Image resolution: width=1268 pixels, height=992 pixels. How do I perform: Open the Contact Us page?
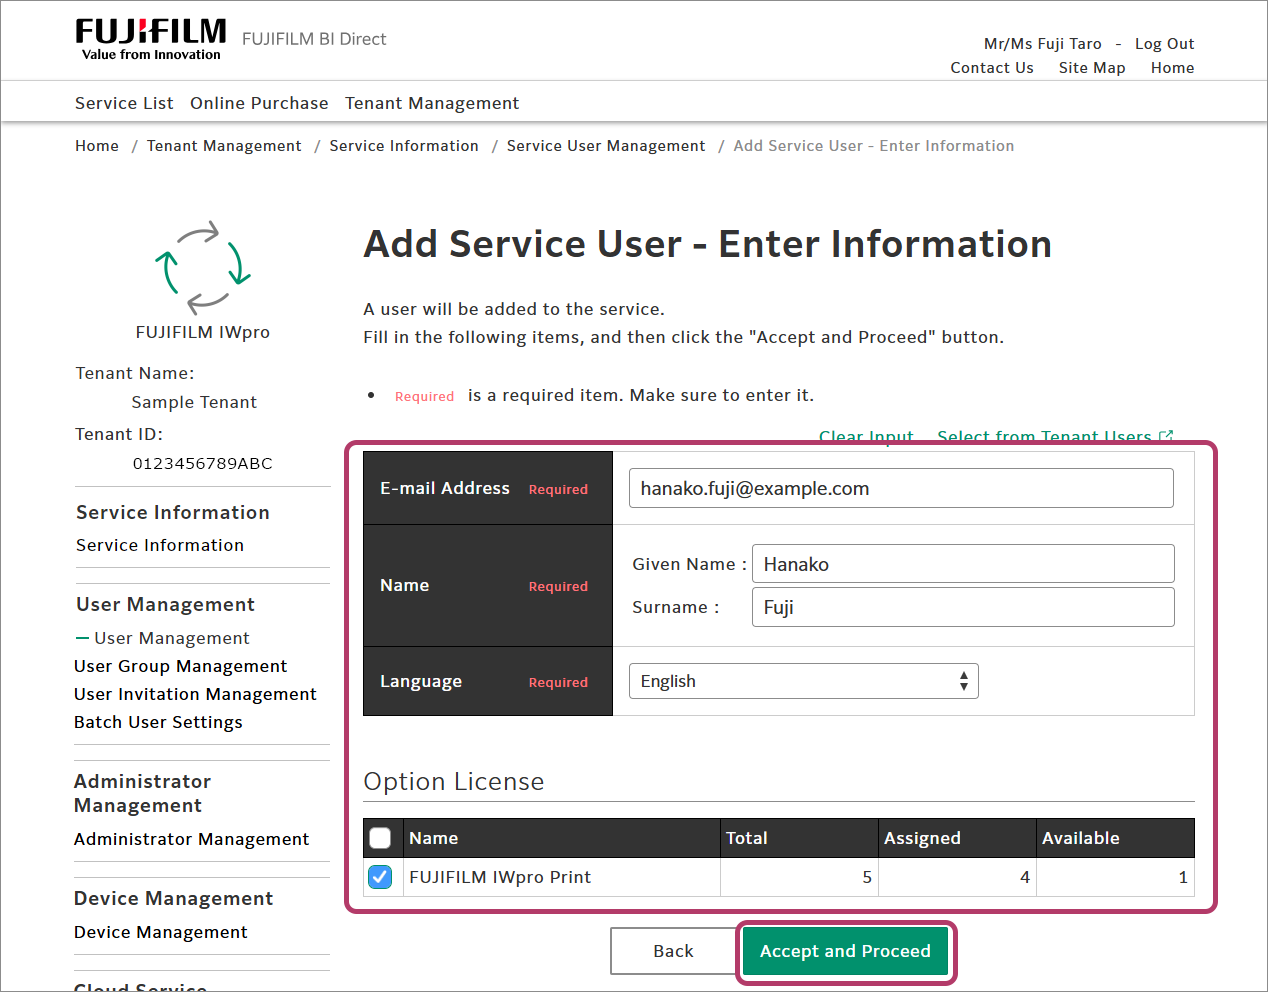point(991,68)
